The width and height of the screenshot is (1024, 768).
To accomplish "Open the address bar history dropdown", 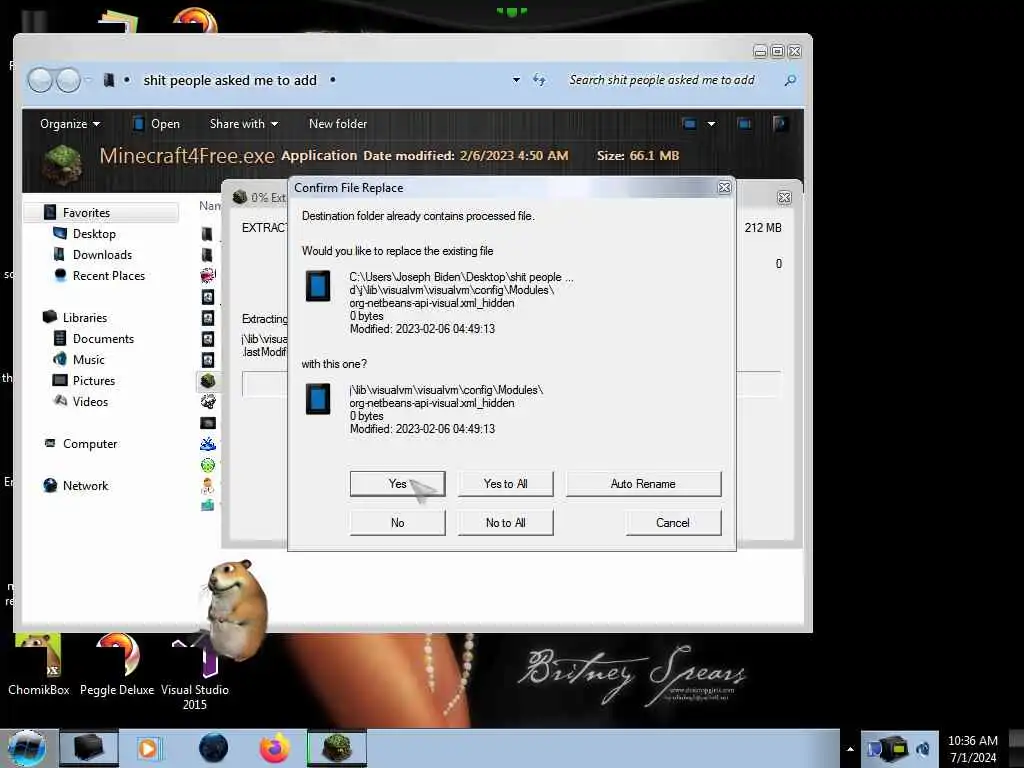I will (516, 80).
